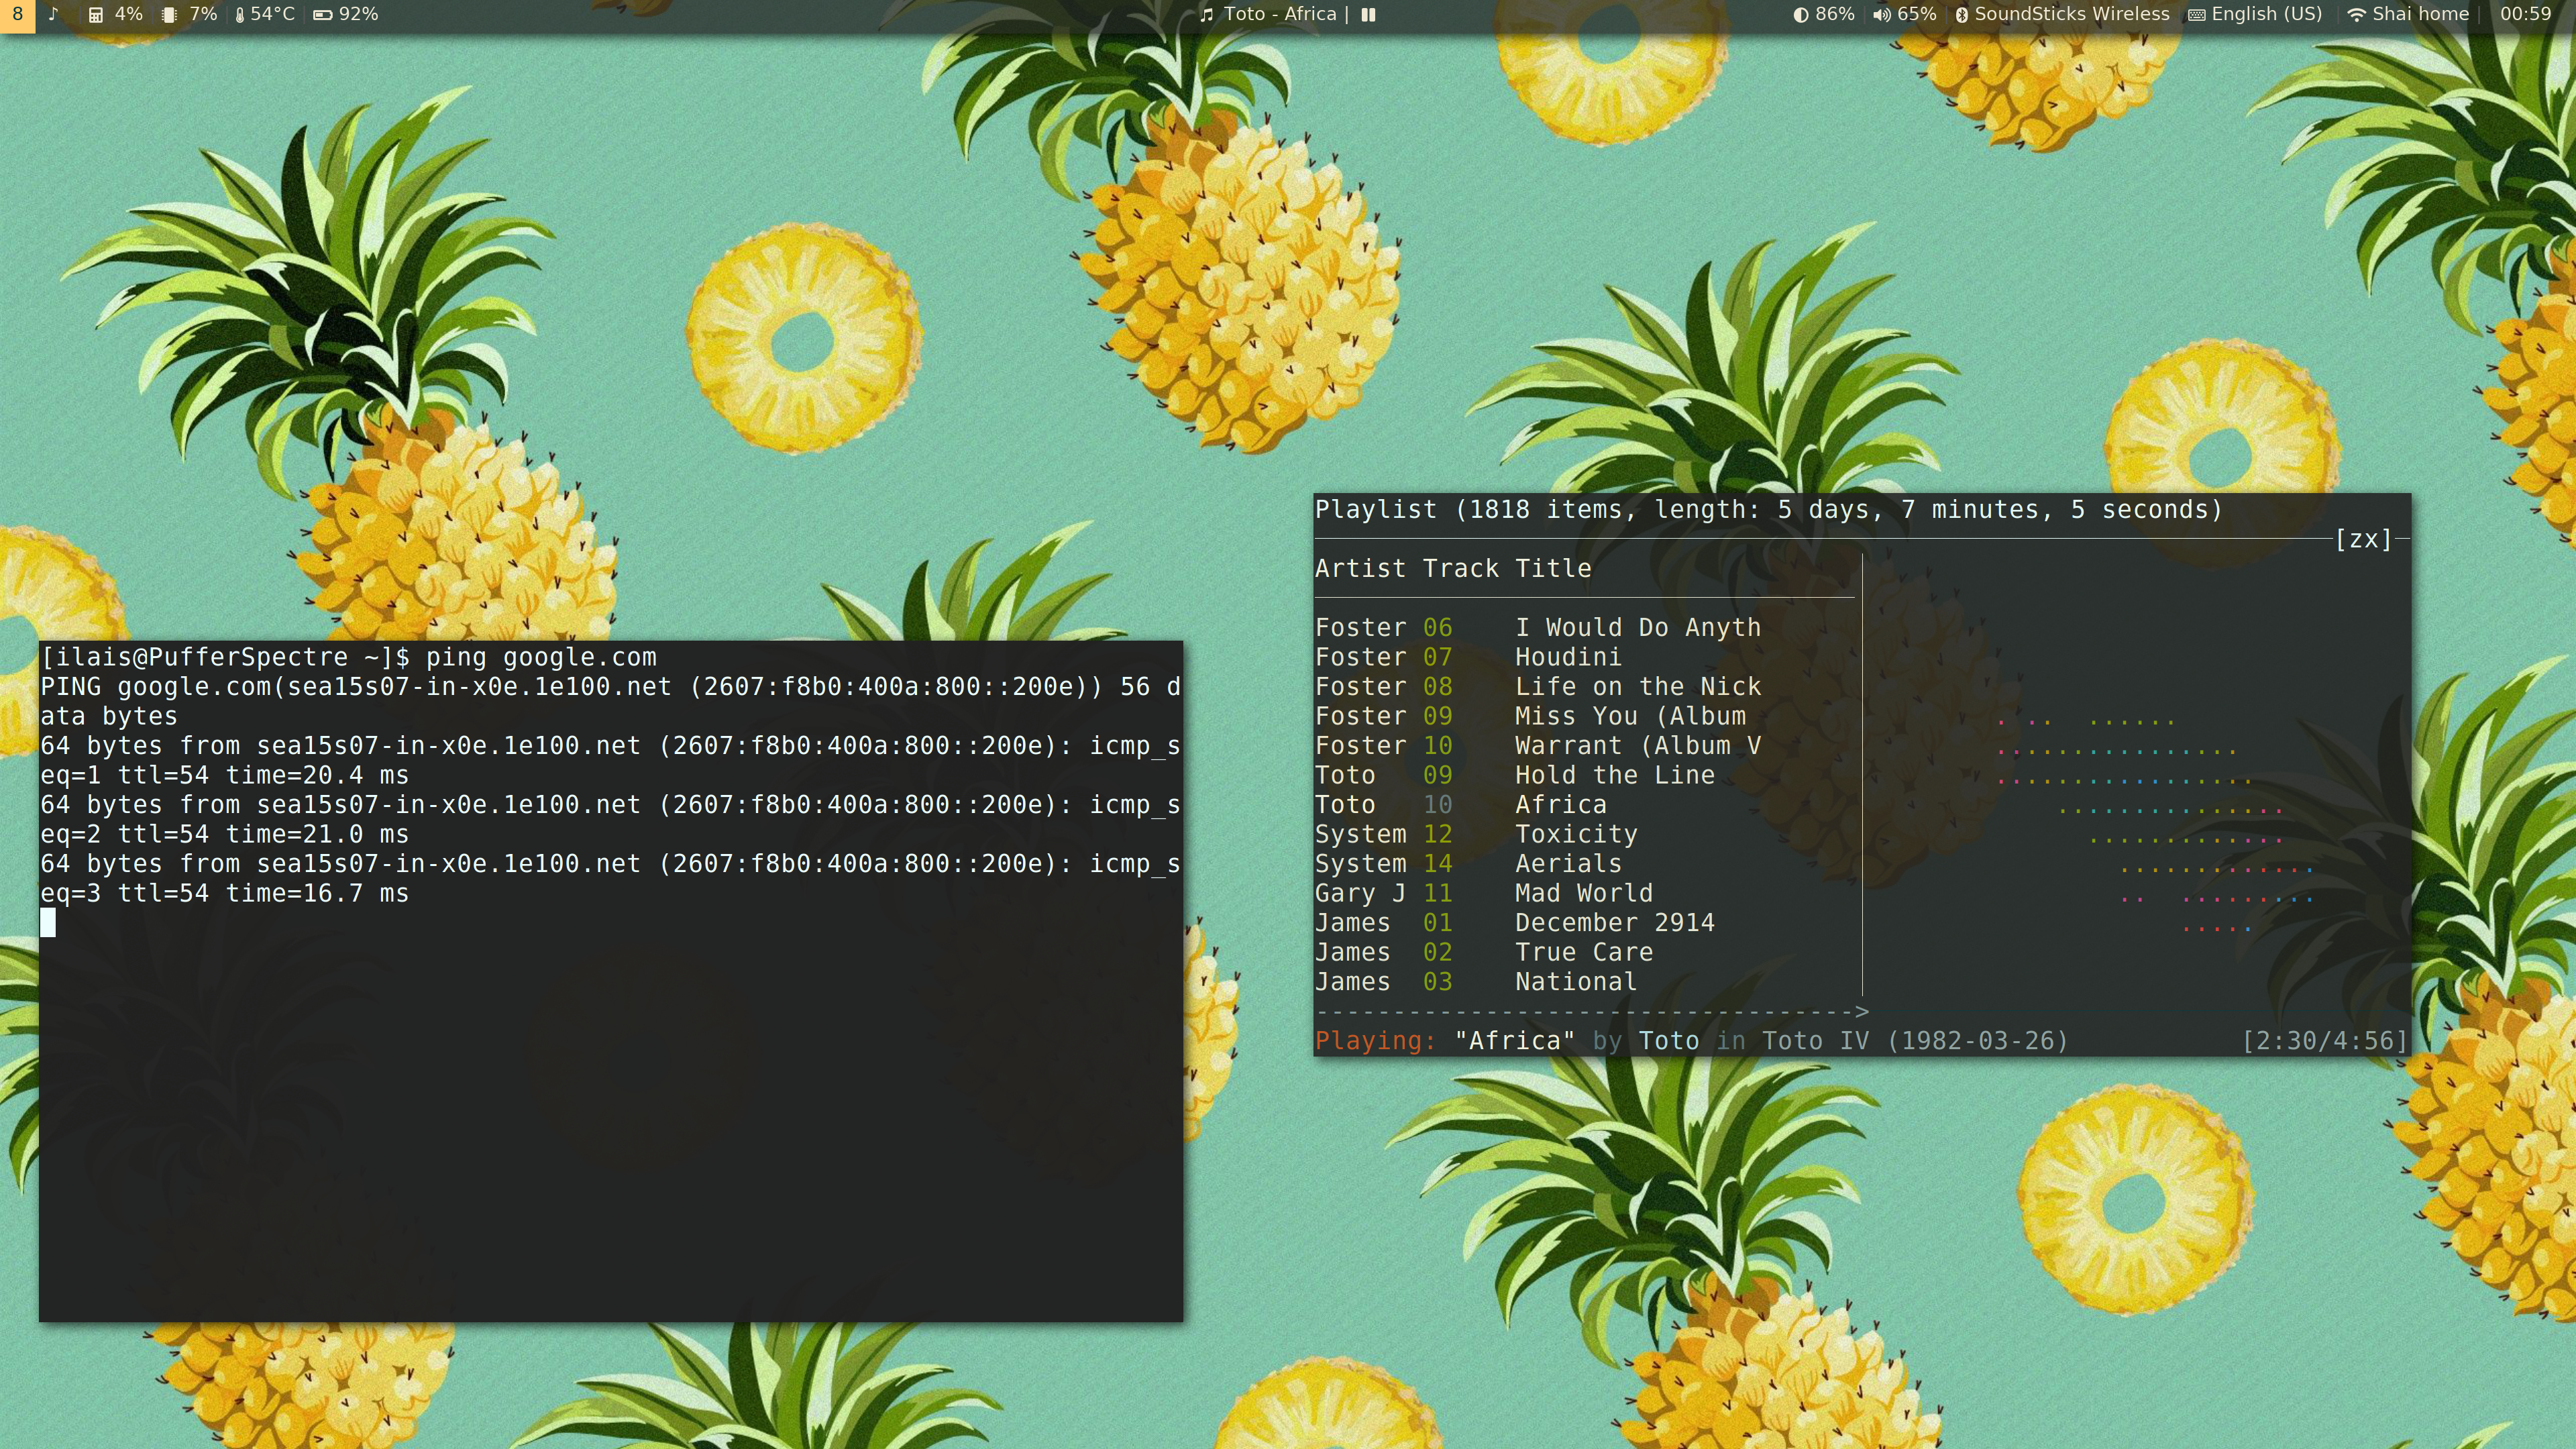This screenshot has height=1449, width=2576.
Task: Click the 'Shai home' network name
Action: click(2420, 14)
